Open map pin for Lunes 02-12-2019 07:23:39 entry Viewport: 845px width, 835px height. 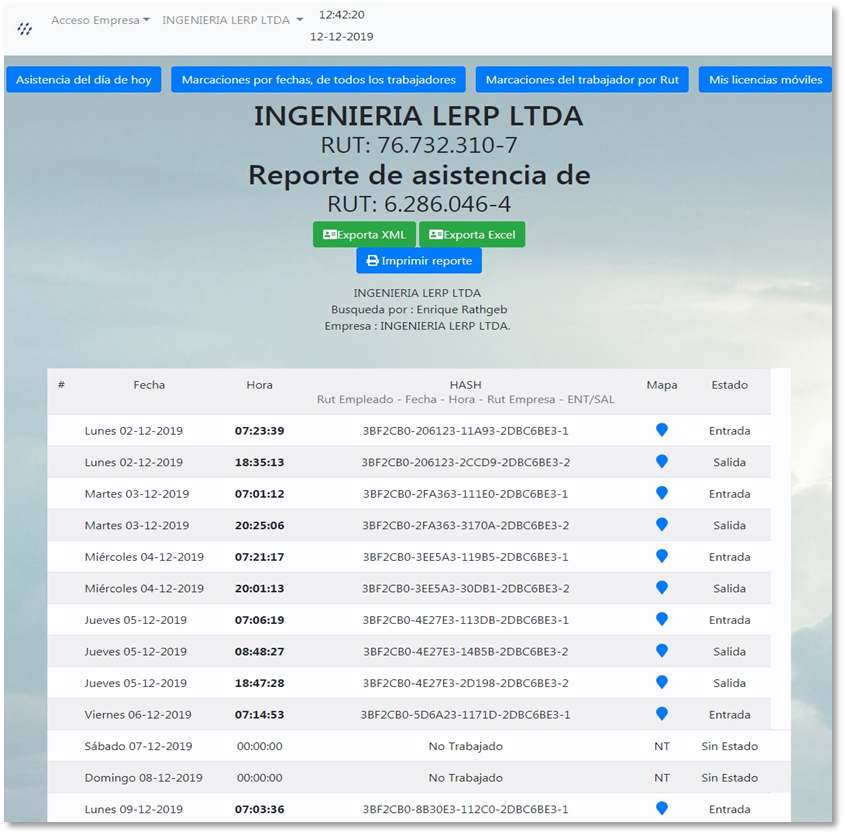point(661,430)
